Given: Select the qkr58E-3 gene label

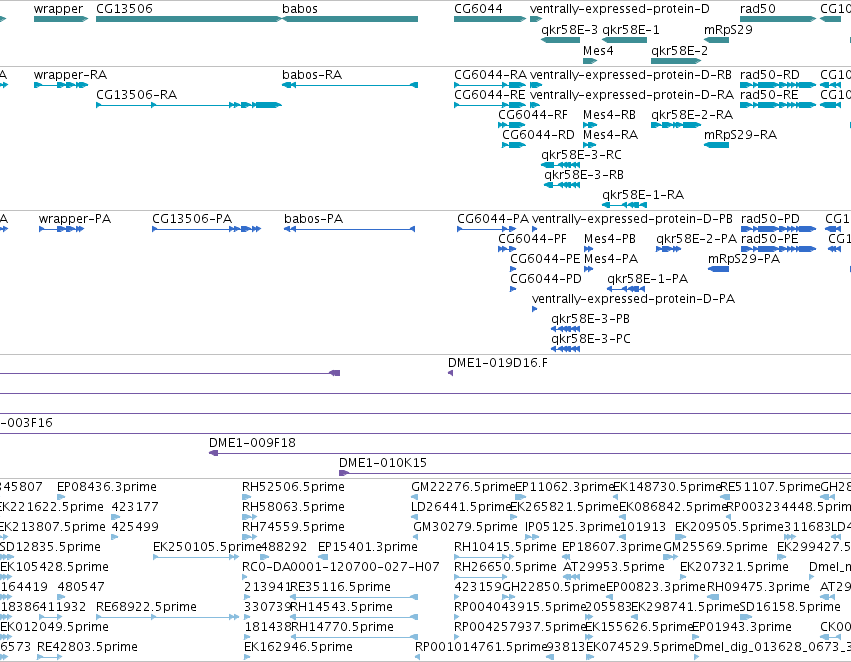Looking at the screenshot, I should point(569,30).
